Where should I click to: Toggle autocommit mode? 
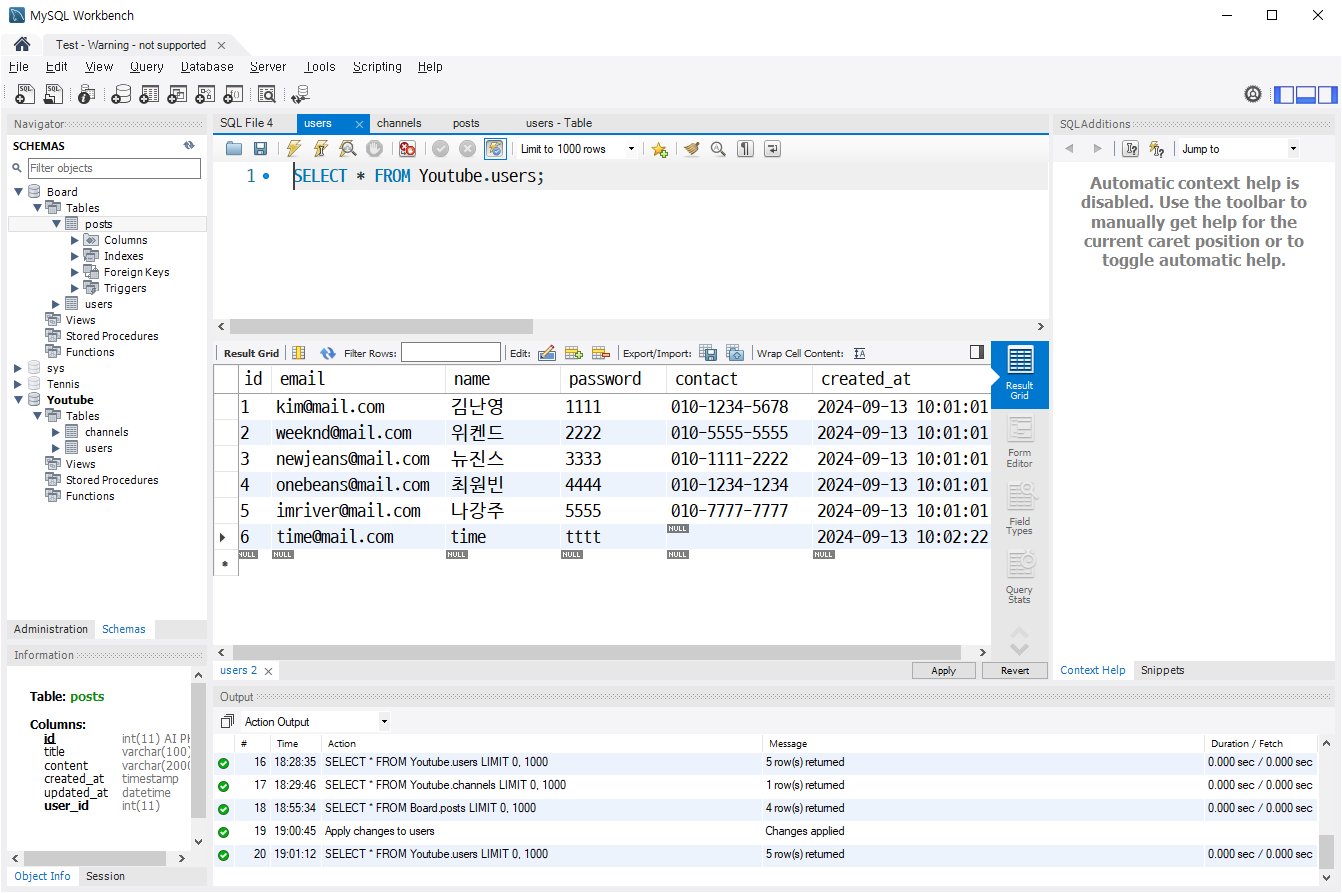pos(495,149)
